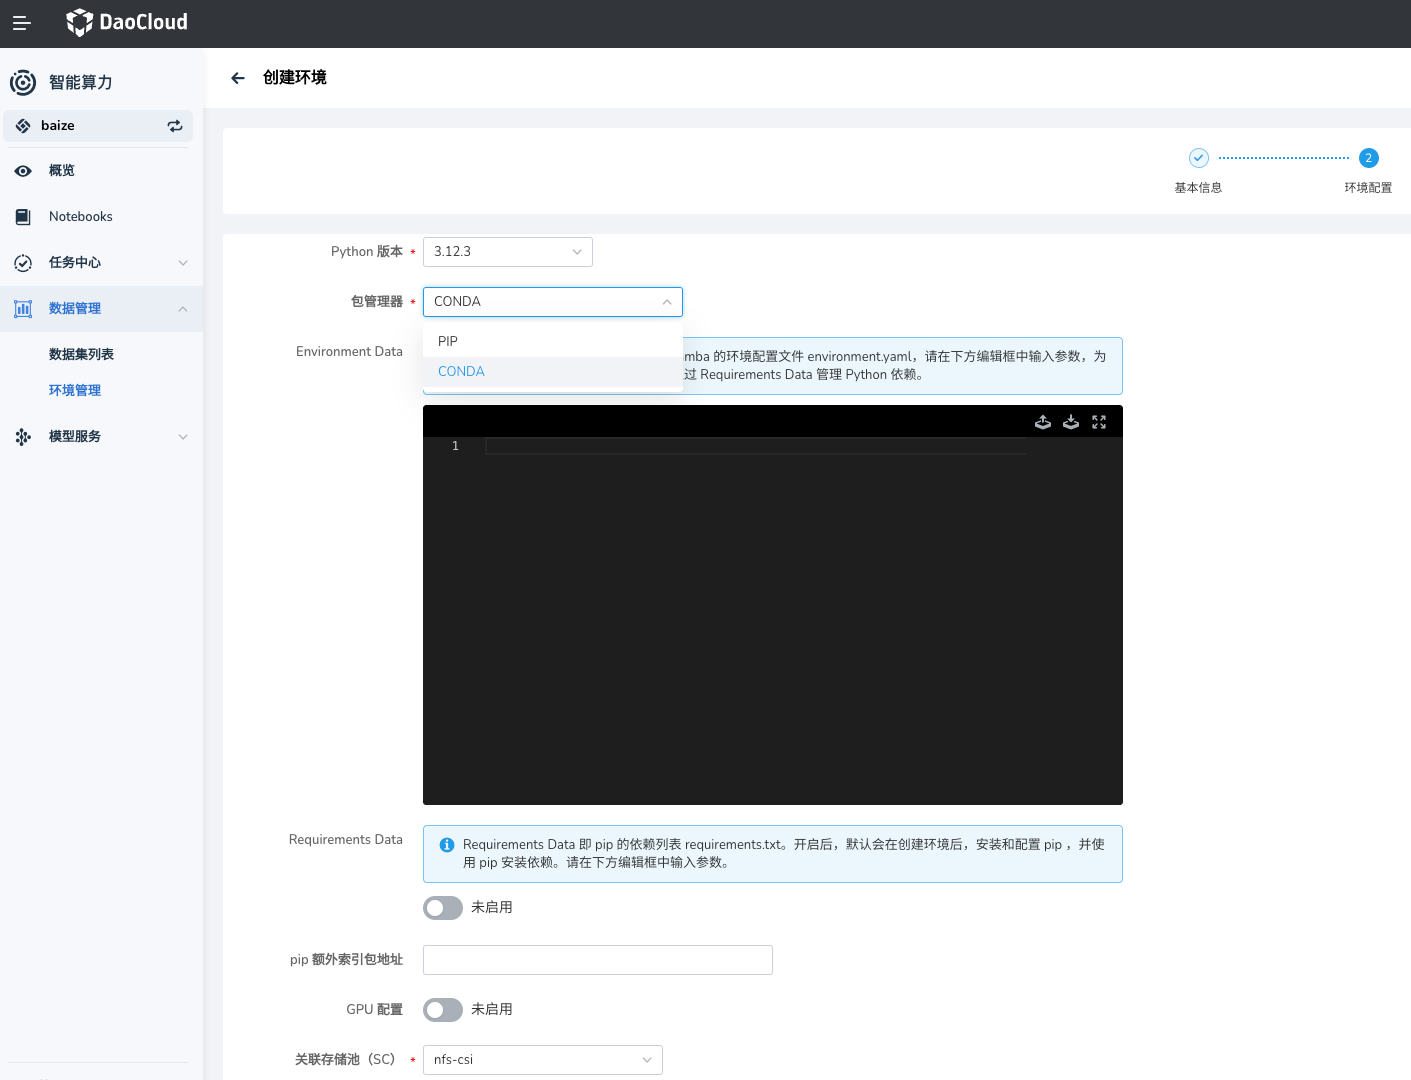Click the DaoCloud logo
The width and height of the screenshot is (1411, 1080).
127,22
